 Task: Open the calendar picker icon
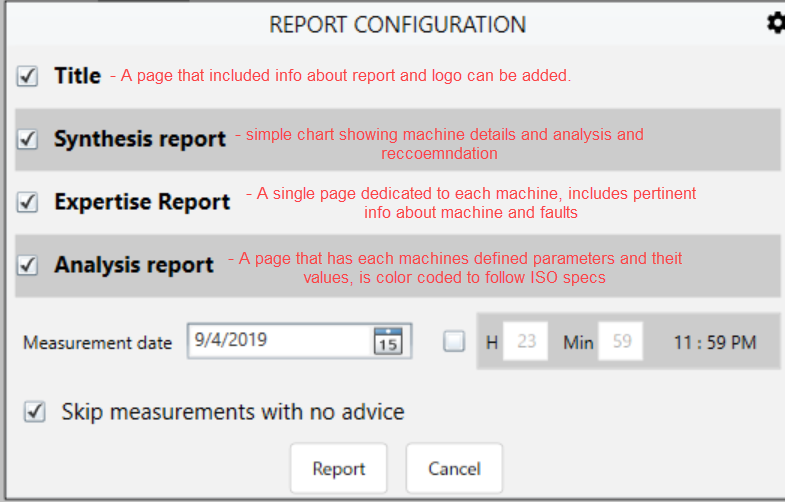[x=388, y=341]
